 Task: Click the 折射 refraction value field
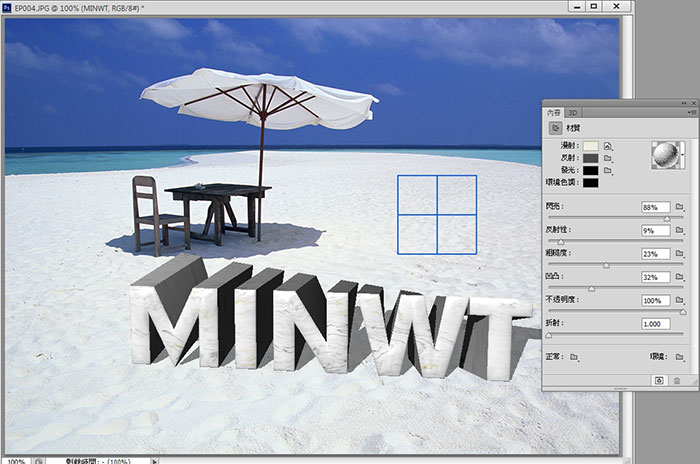[655, 324]
